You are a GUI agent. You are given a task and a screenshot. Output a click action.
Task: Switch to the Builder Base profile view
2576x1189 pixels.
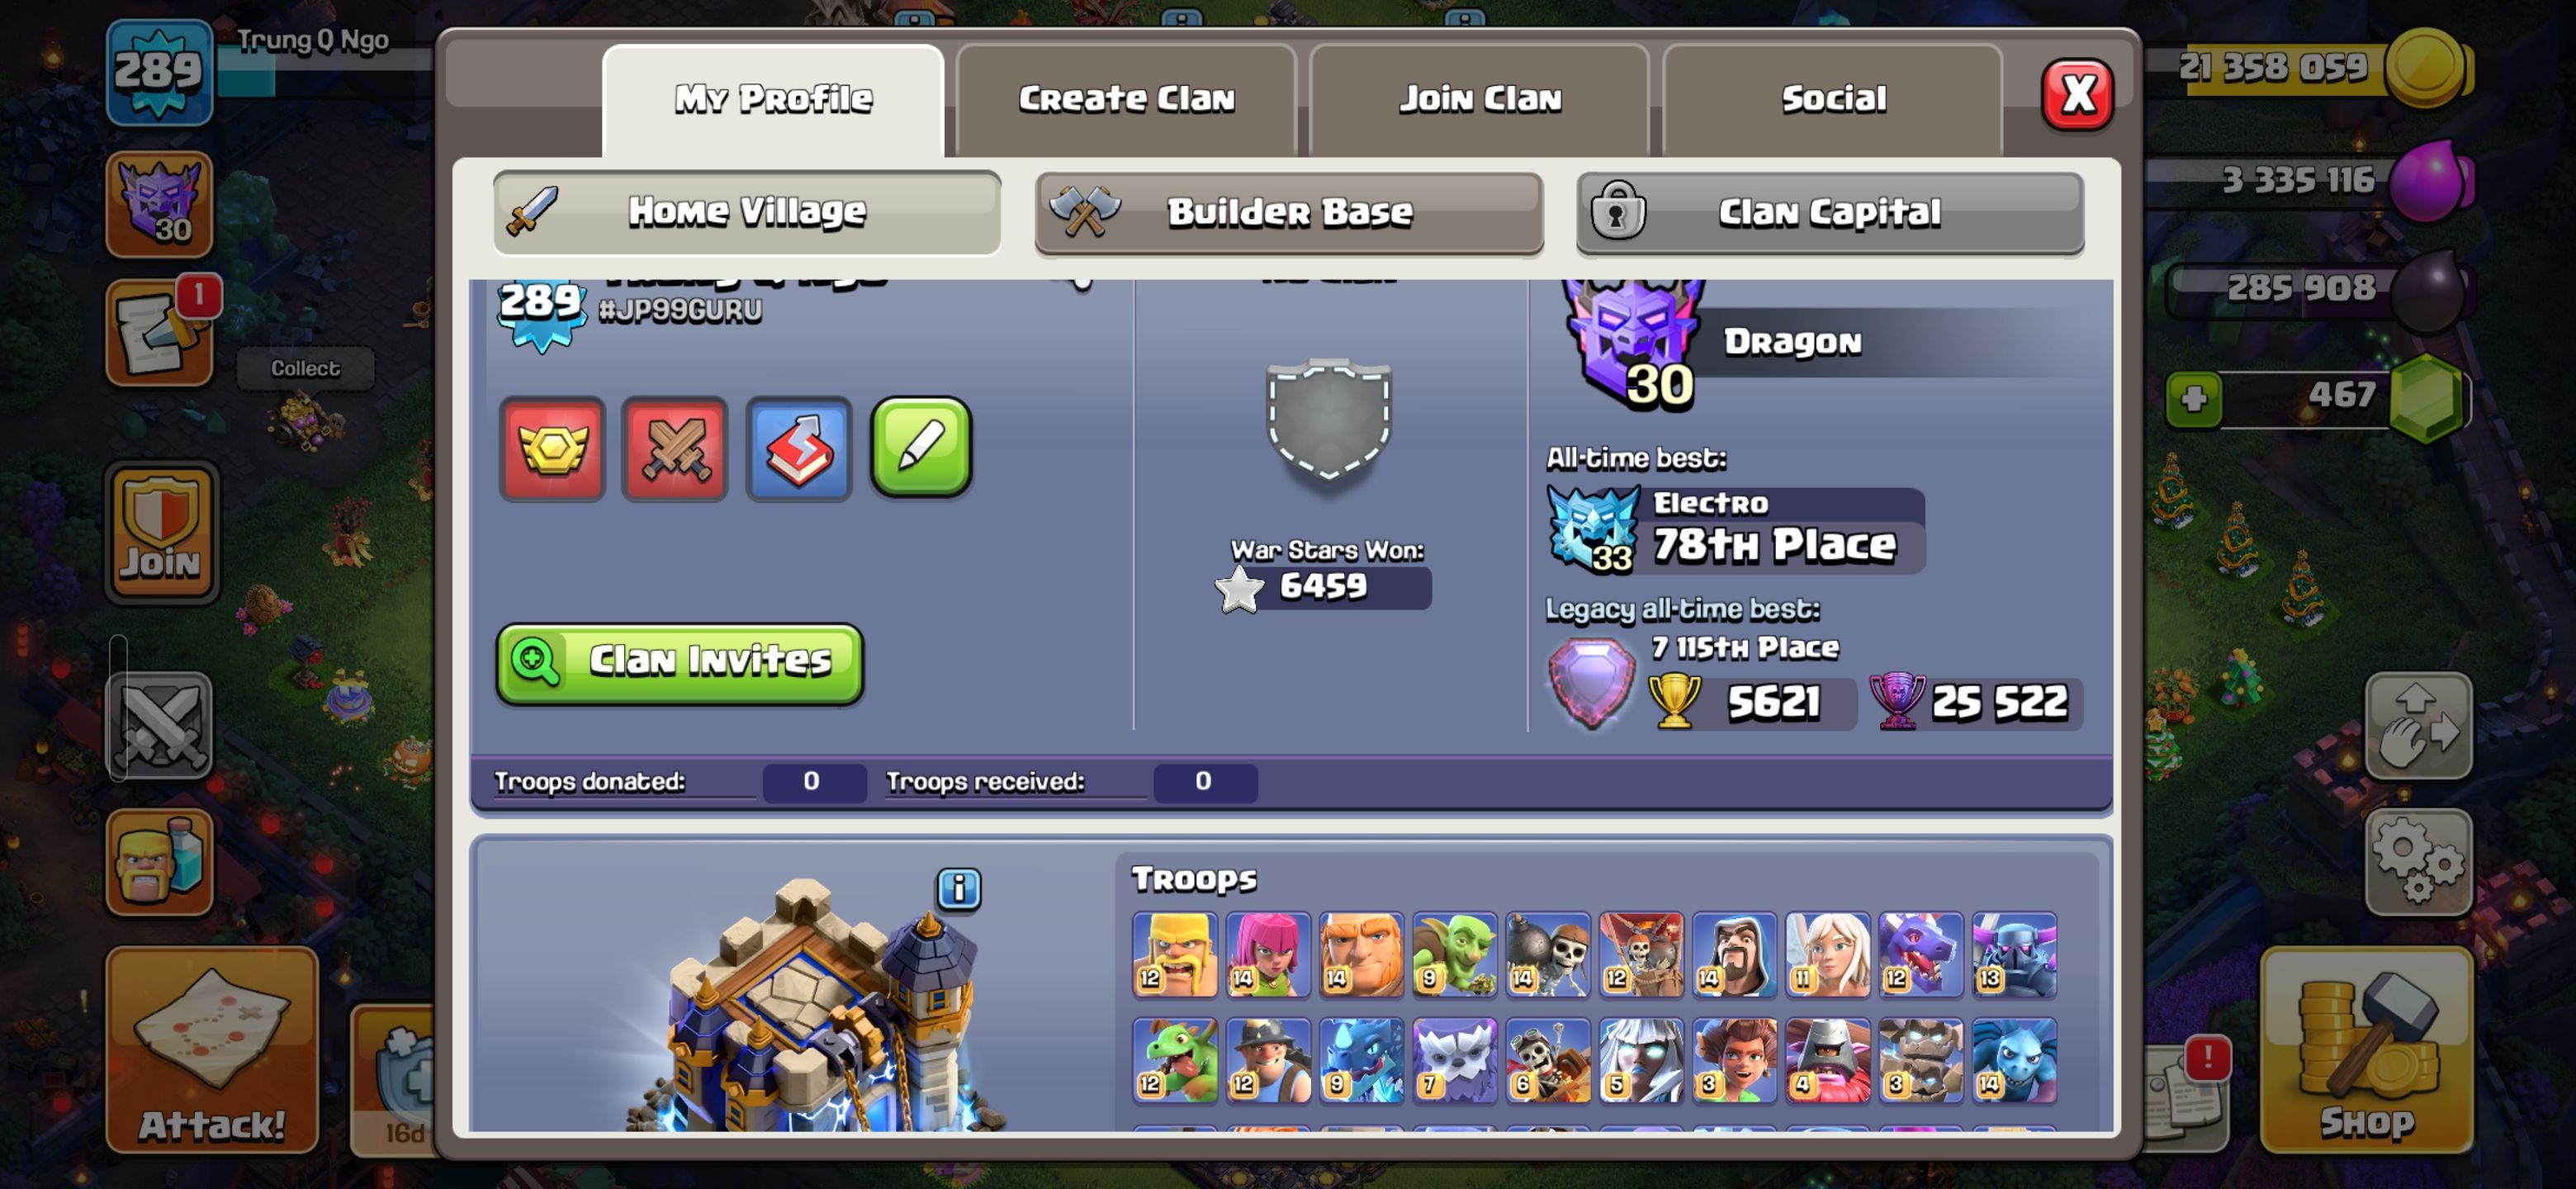pos(1289,213)
